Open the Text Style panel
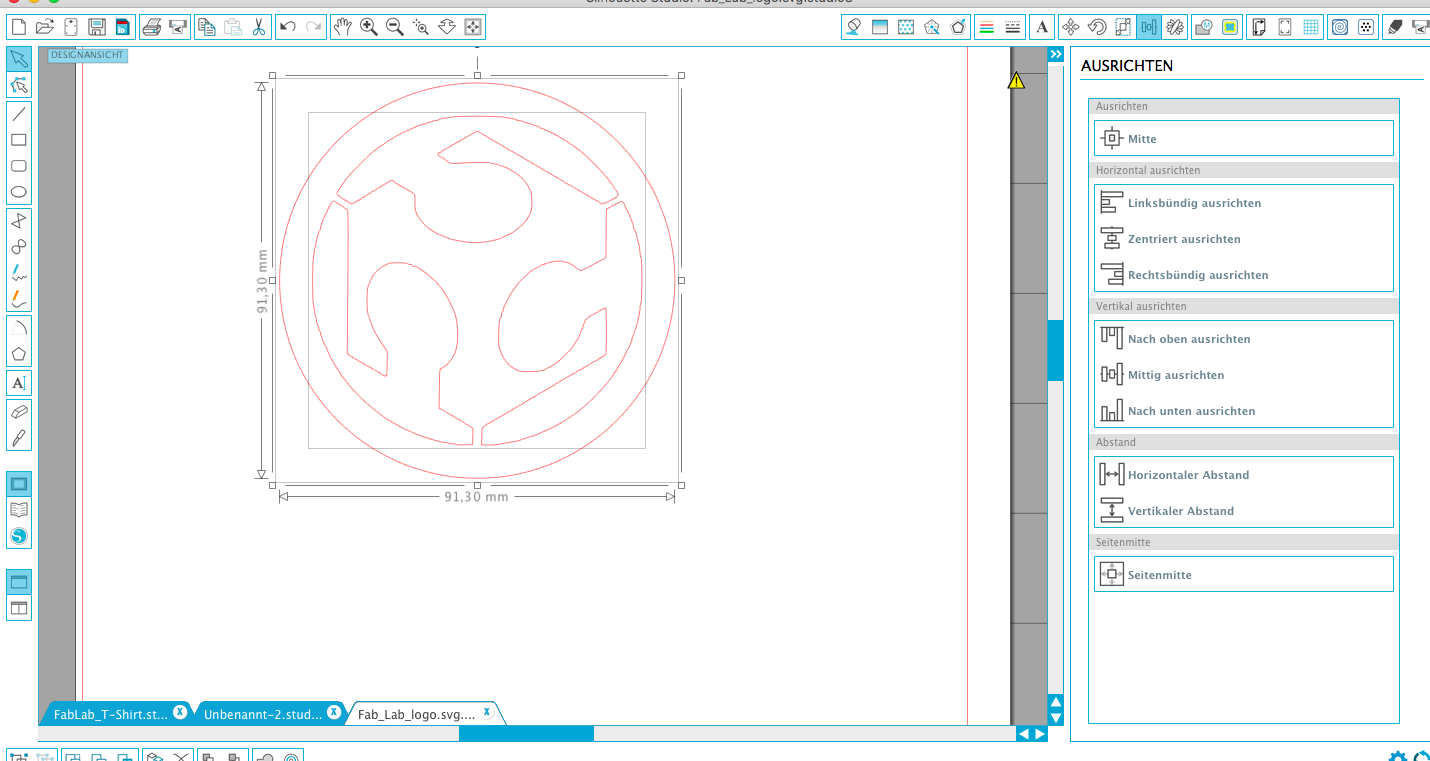Viewport: 1430px width, 761px height. coord(1042,27)
